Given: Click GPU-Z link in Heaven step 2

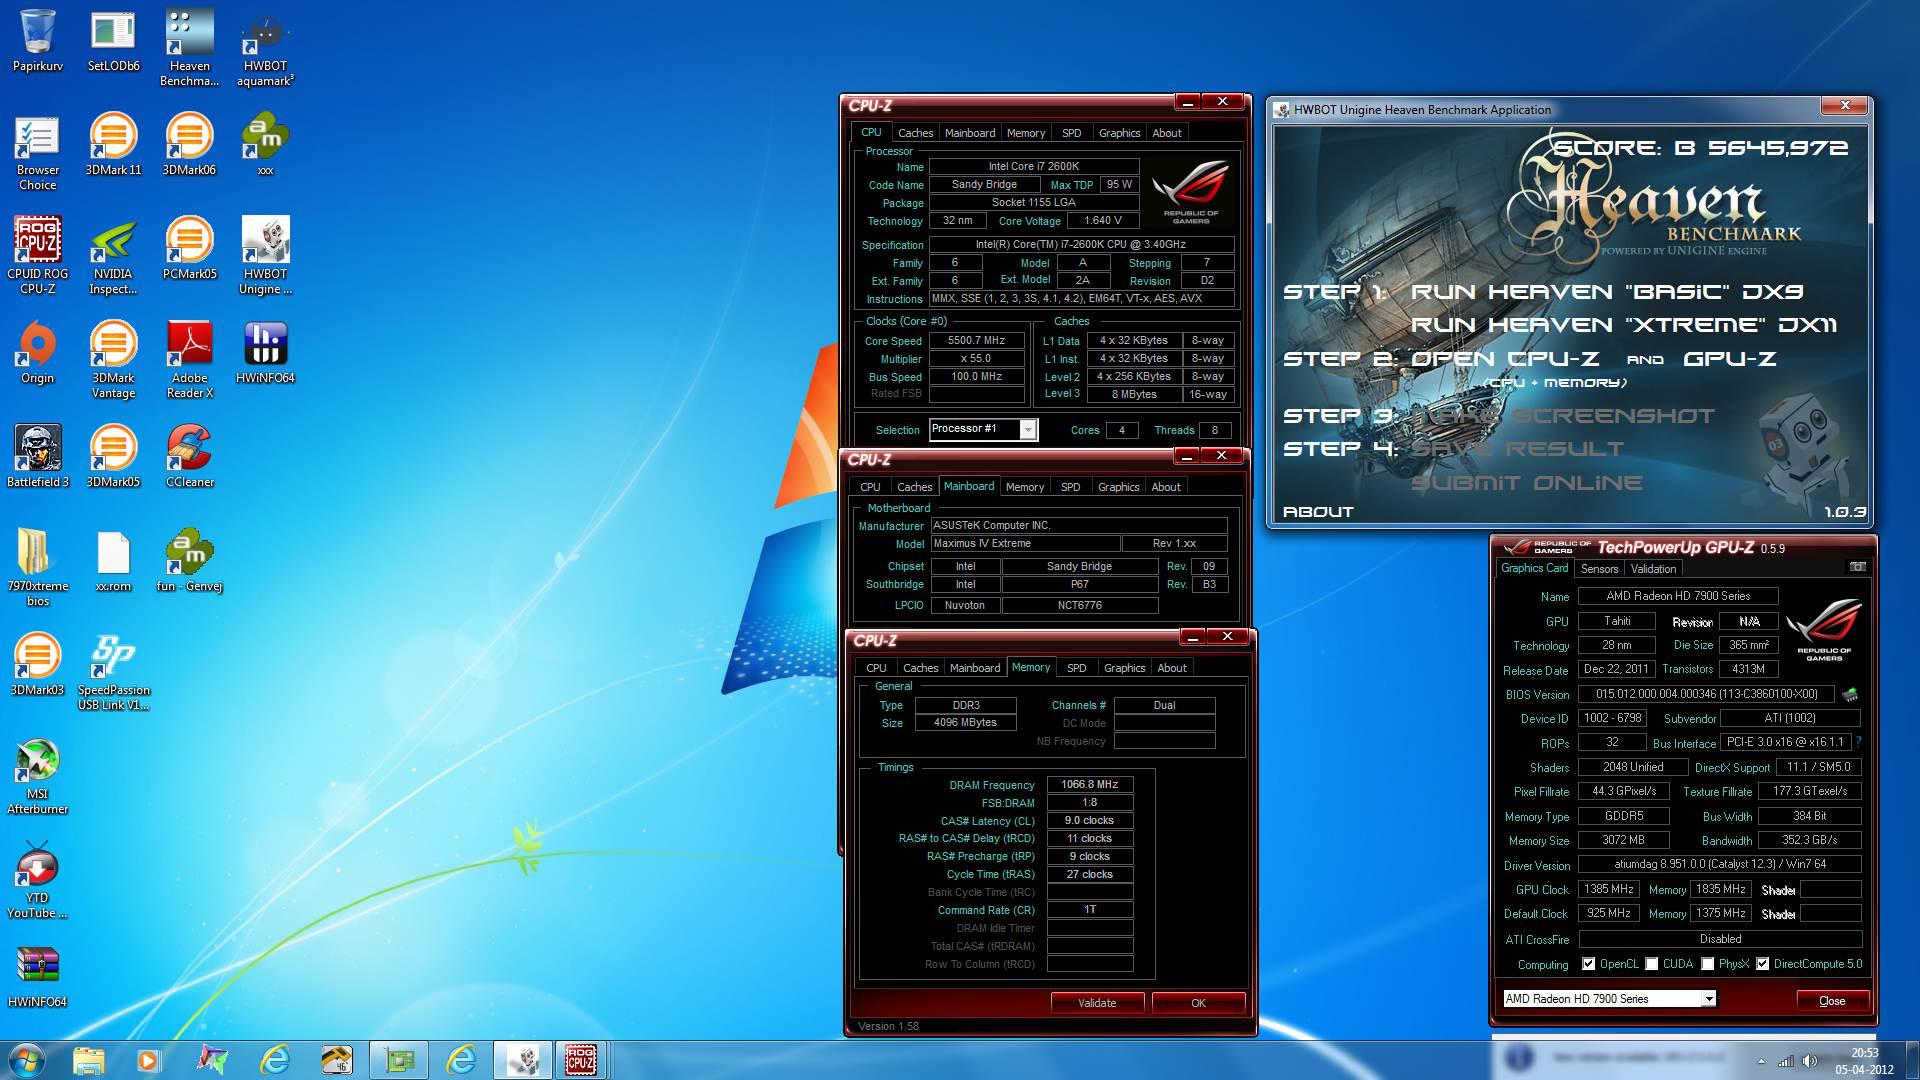Looking at the screenshot, I should [x=1729, y=360].
